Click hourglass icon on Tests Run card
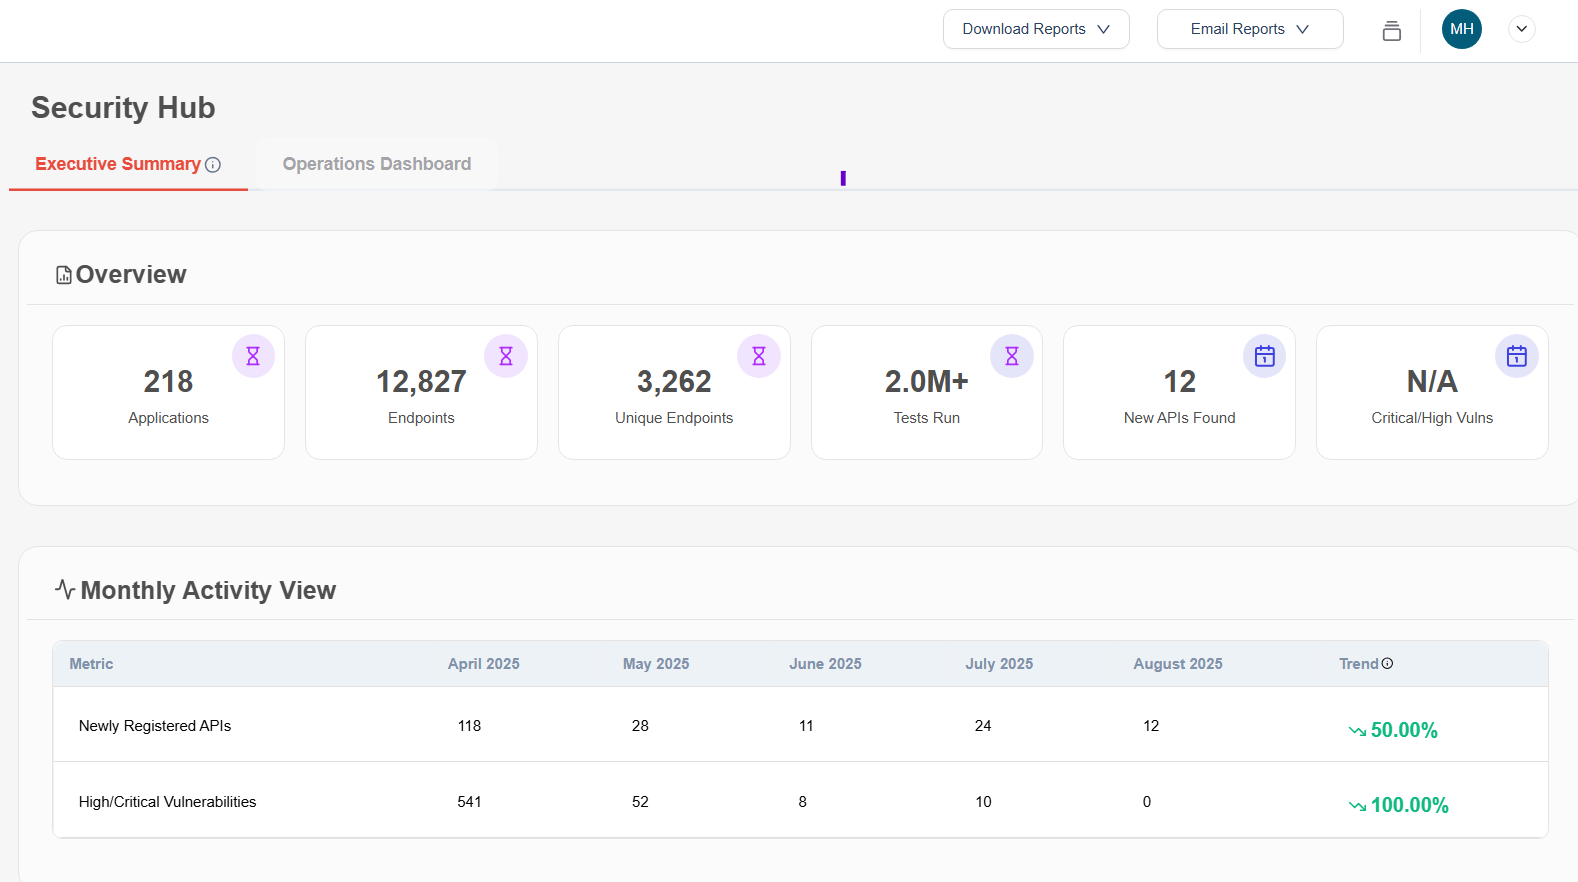1578x882 pixels. click(1012, 356)
